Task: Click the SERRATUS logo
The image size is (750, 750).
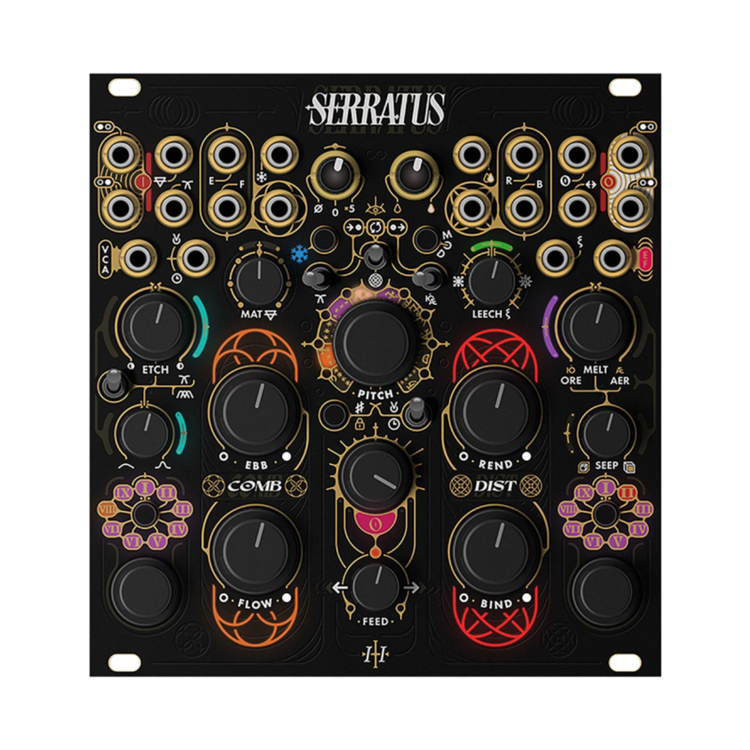Action: coord(376,109)
